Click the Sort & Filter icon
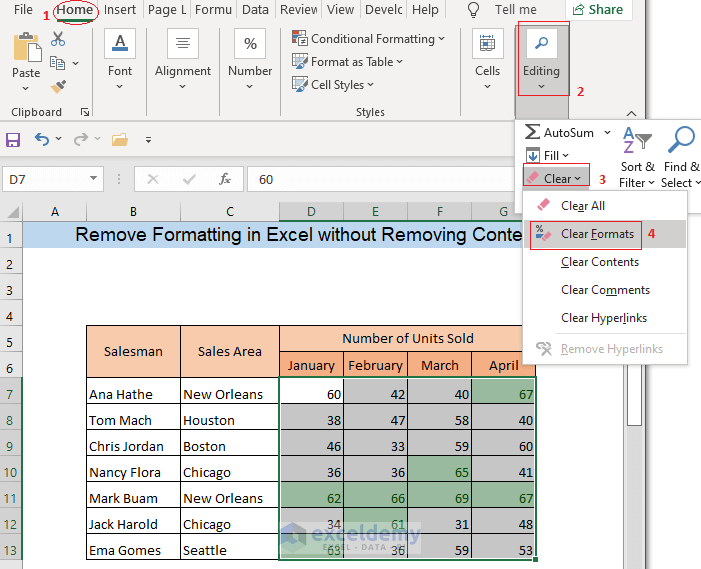 click(637, 140)
